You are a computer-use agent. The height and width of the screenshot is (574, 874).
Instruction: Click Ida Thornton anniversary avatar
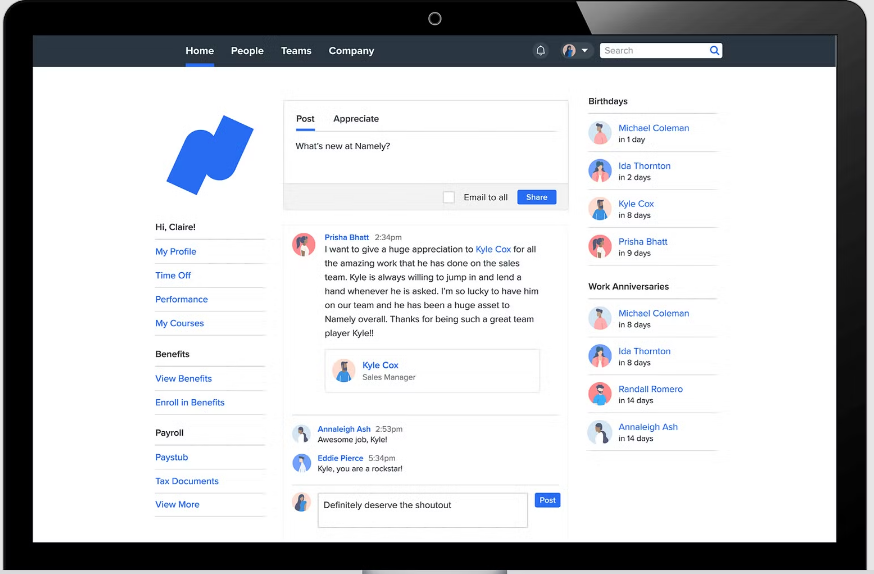point(600,356)
